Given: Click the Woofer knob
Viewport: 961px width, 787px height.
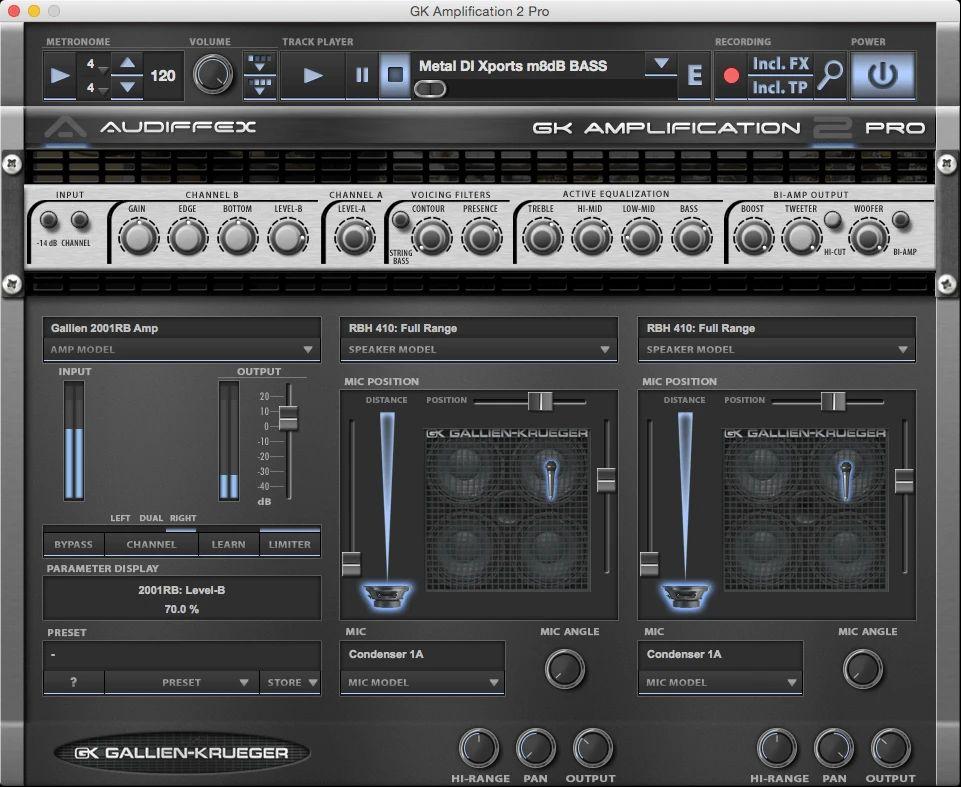Looking at the screenshot, I should coord(868,237).
